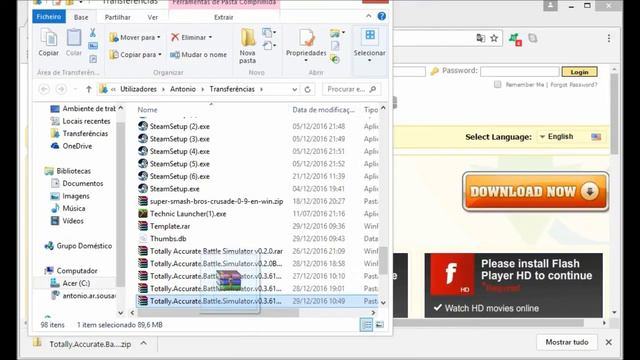
Task: Open download item options chevron
Action: point(144,343)
